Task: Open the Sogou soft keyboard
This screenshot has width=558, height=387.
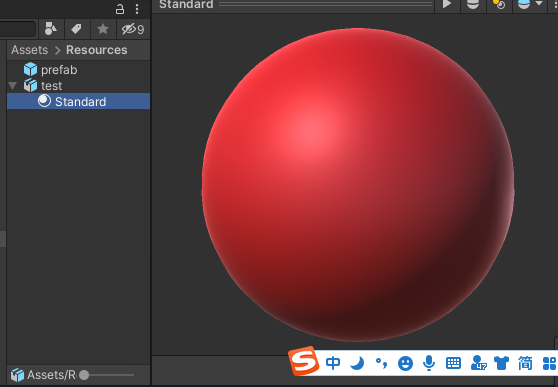Action: 453,363
